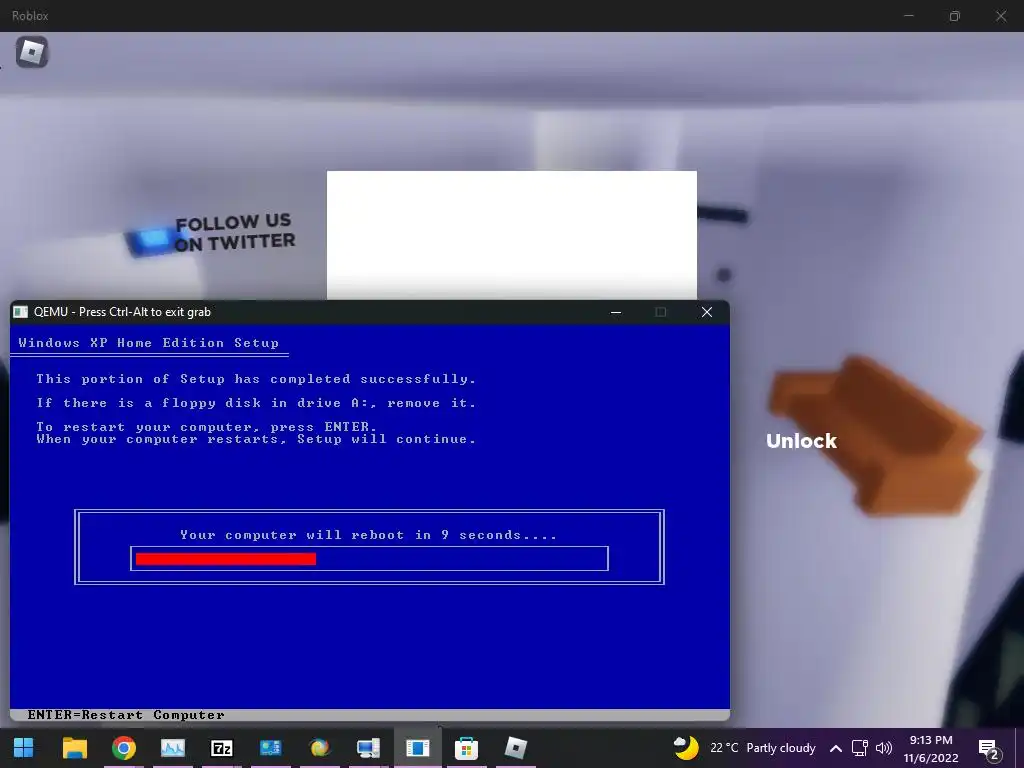Open the blue control panel taskbar icon

[270, 748]
